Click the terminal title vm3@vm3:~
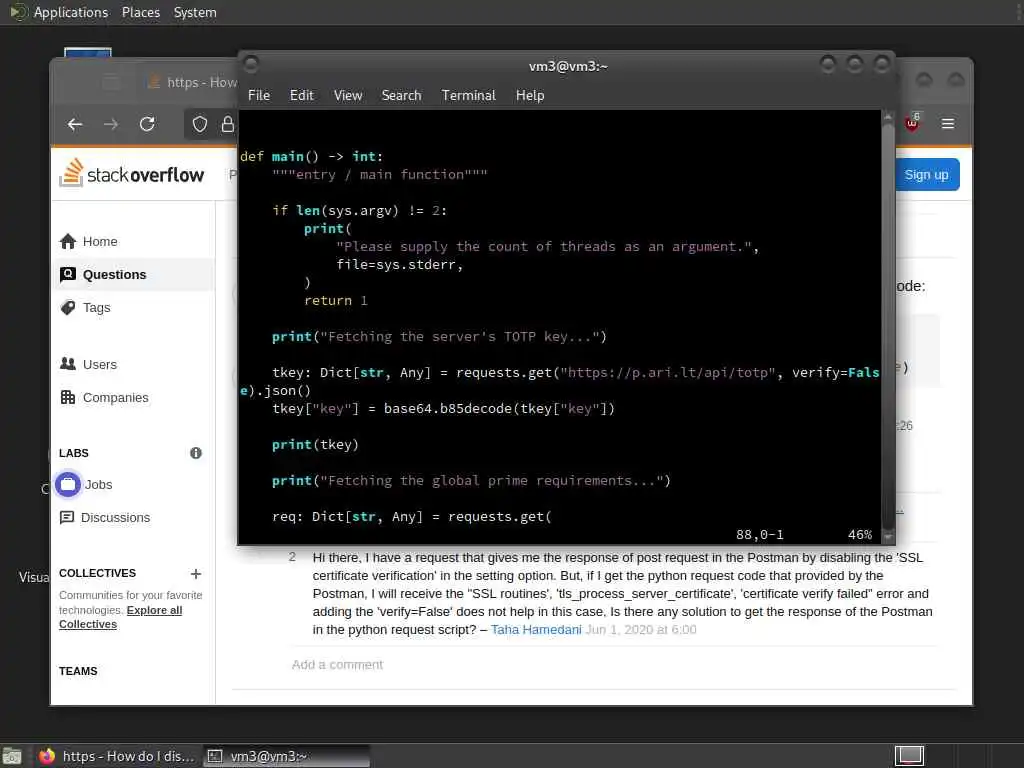Screen dimensions: 1024x768 (x=568, y=66)
